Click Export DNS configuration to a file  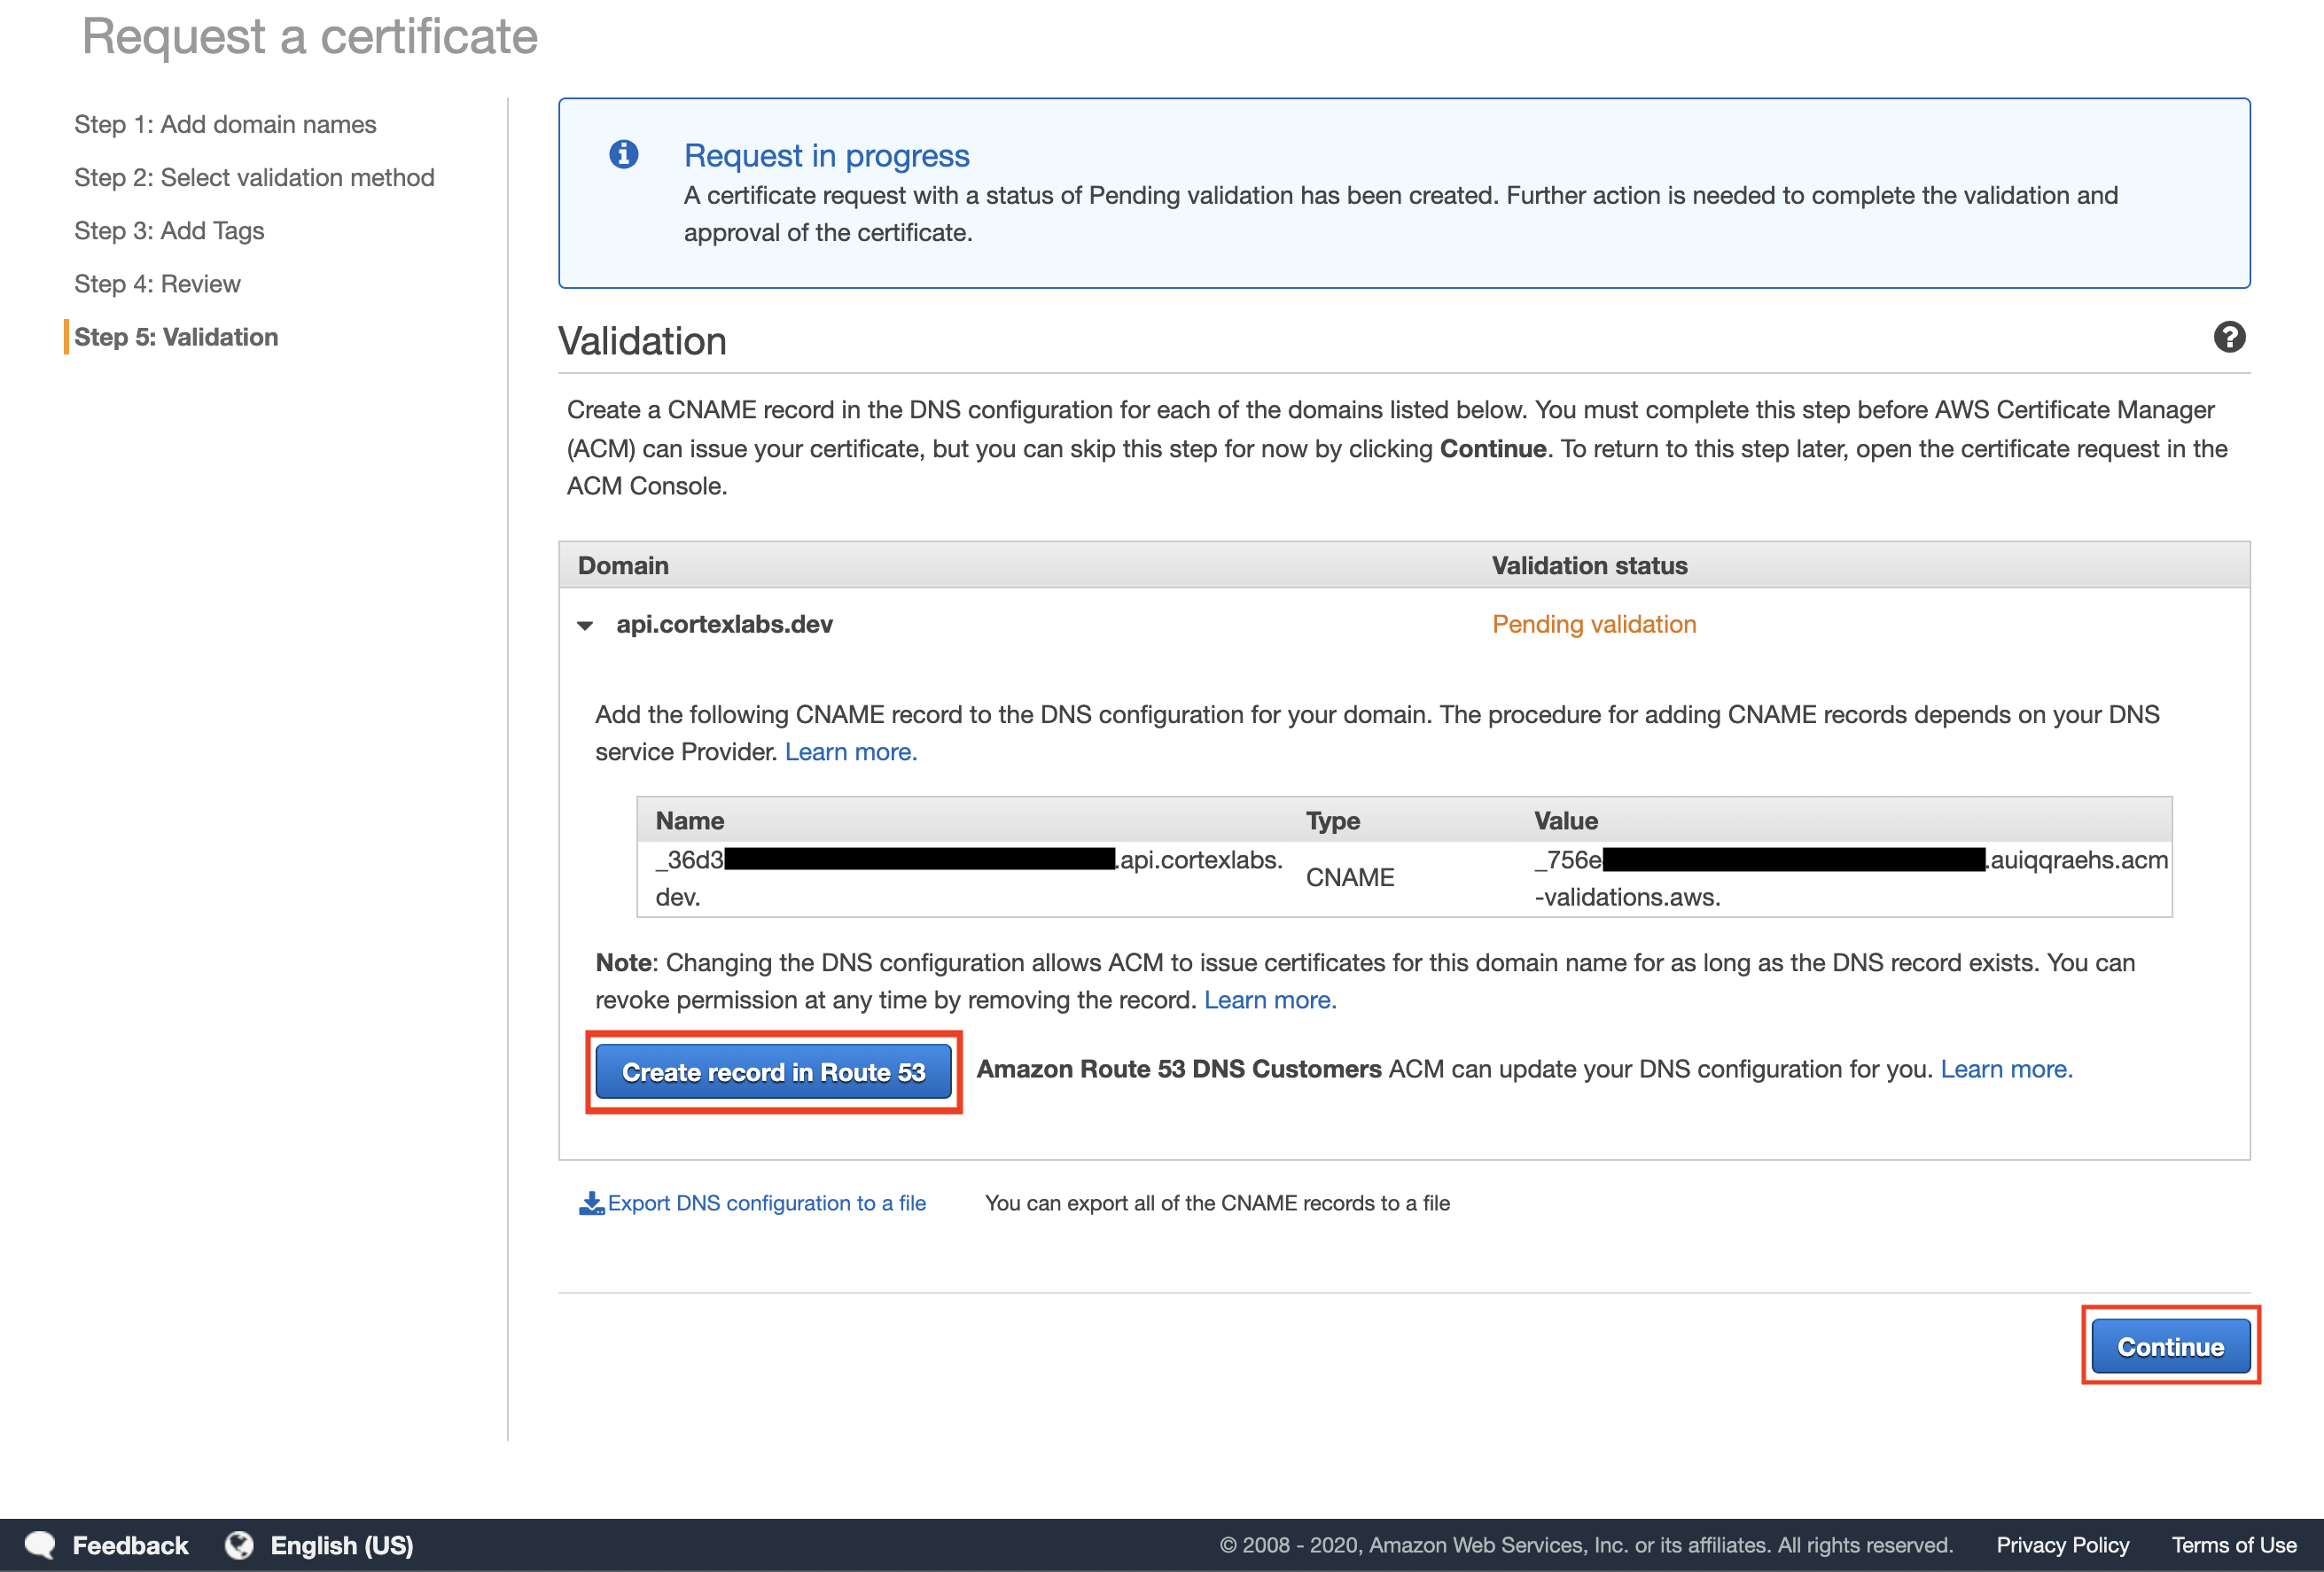pyautogui.click(x=766, y=1203)
